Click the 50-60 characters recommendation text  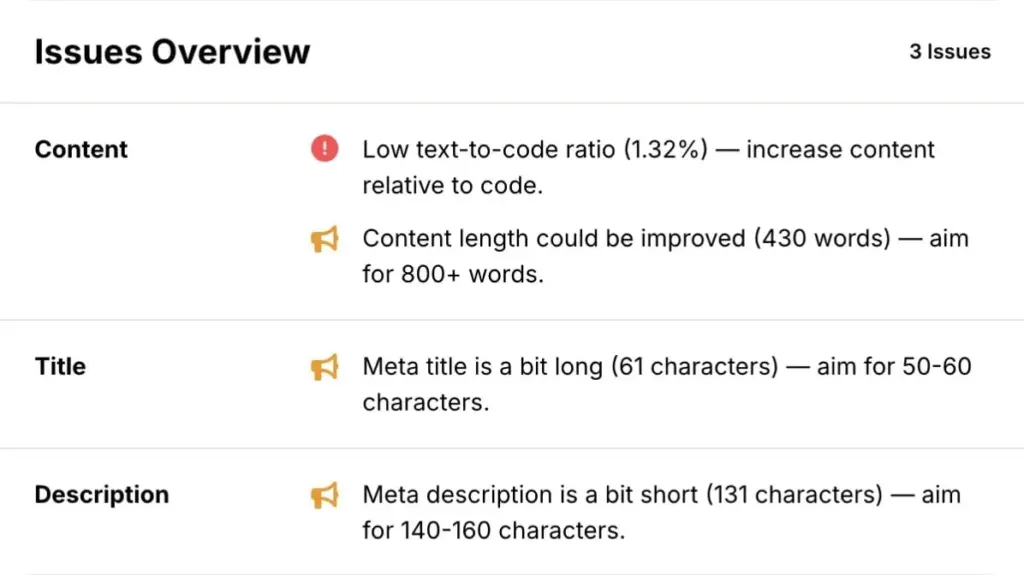925,367
